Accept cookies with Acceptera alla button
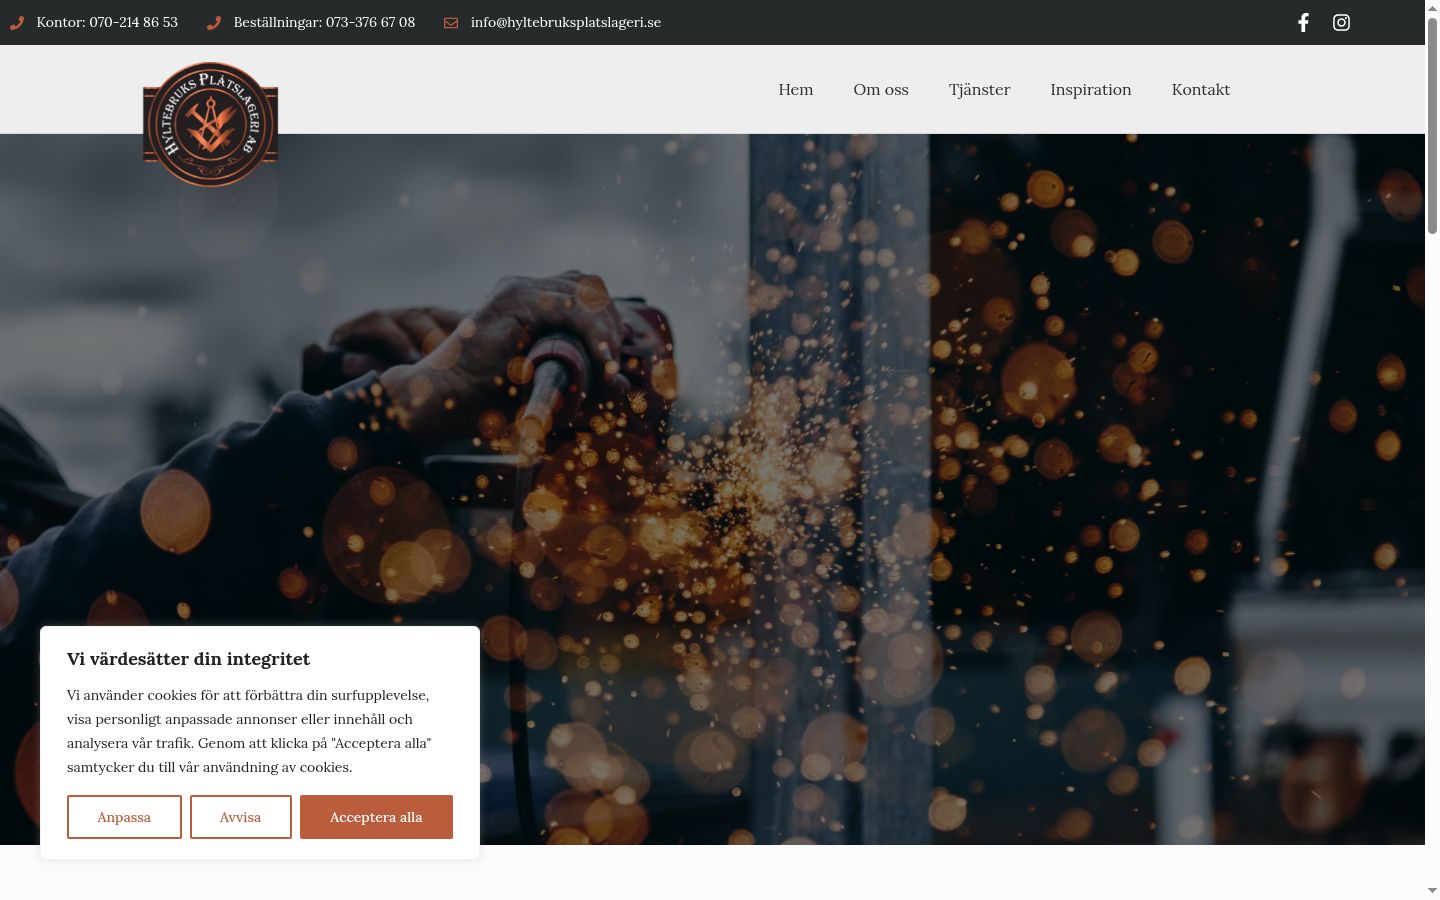The height and width of the screenshot is (900, 1440). pyautogui.click(x=376, y=817)
